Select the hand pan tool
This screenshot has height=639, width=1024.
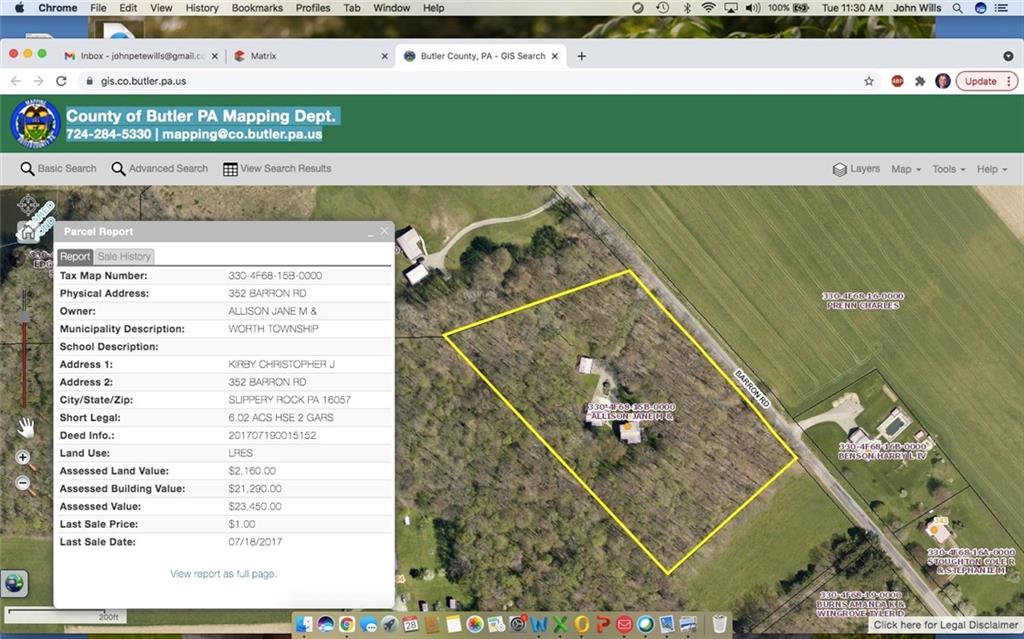coord(25,427)
